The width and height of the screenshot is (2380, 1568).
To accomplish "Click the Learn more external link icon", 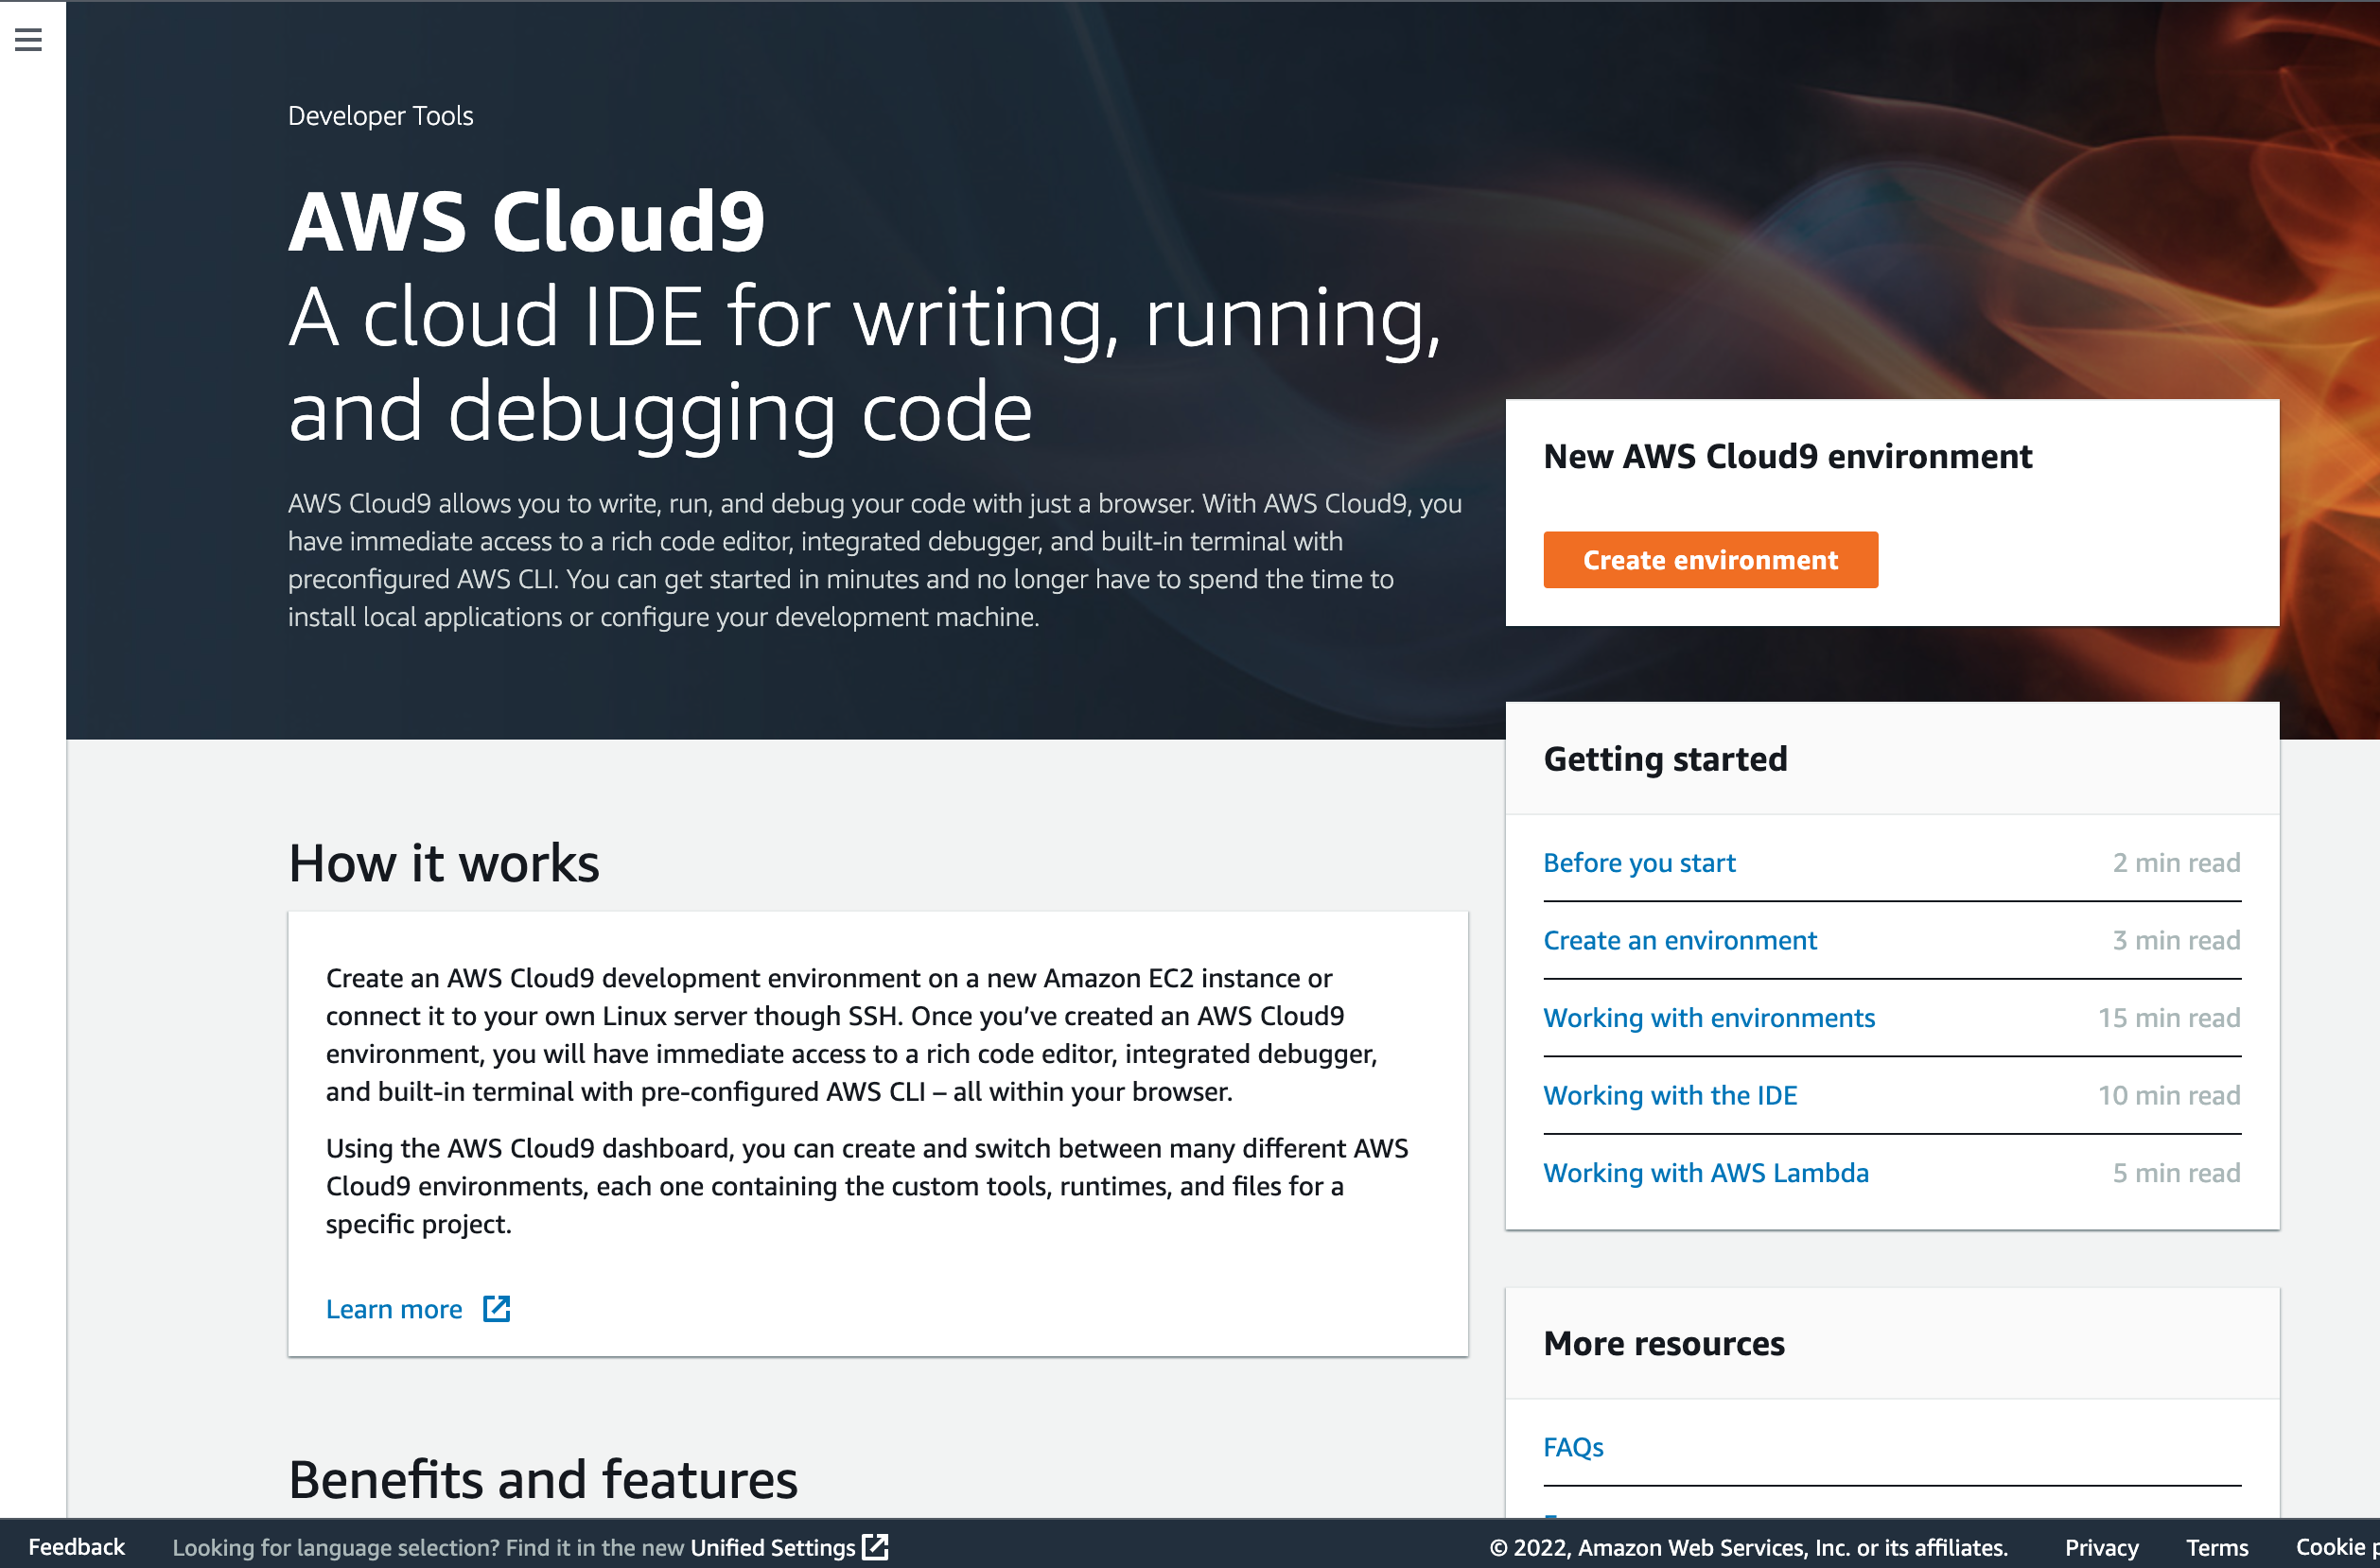I will pos(497,1308).
